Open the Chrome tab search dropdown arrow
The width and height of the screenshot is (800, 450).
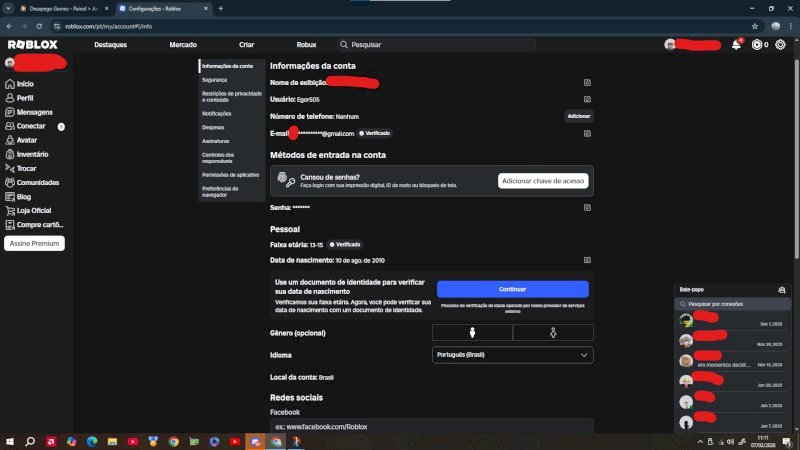(x=8, y=8)
